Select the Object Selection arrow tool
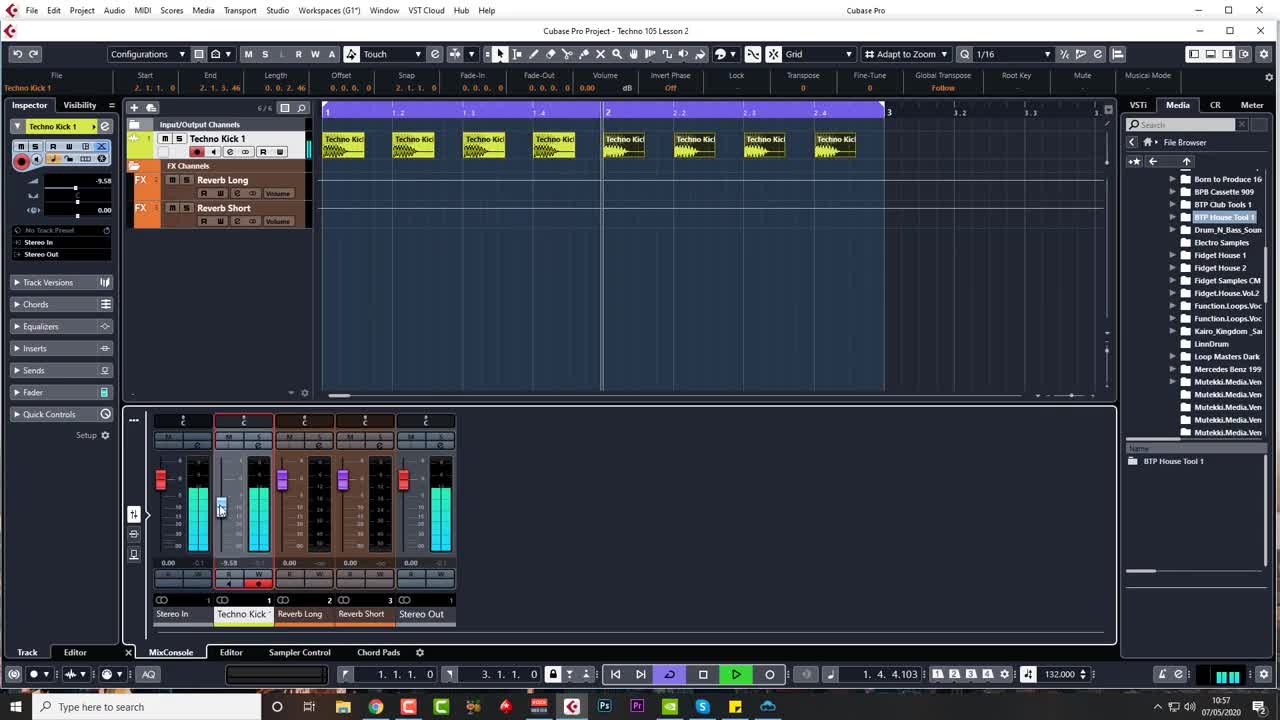This screenshot has height=720, width=1280. click(500, 54)
